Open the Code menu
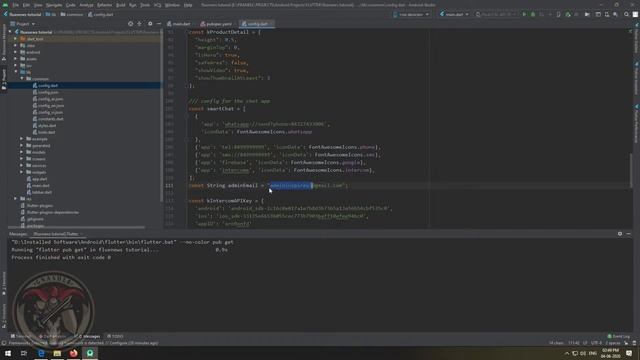Viewport: 640px width, 360px height. coord(71,5)
